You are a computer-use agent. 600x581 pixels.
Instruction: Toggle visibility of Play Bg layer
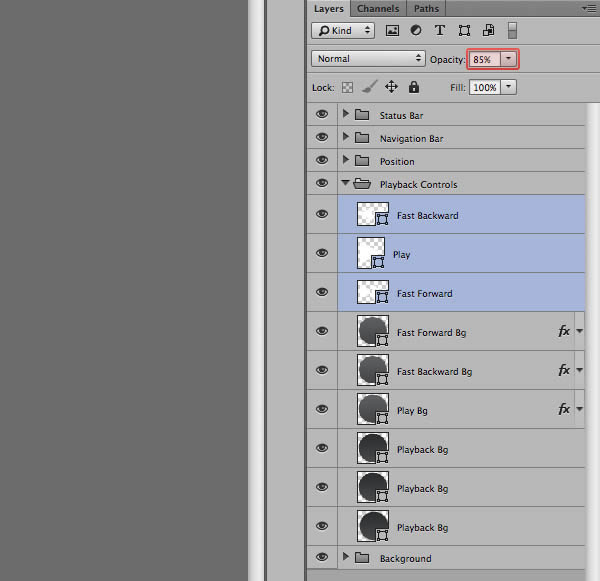[x=322, y=409]
